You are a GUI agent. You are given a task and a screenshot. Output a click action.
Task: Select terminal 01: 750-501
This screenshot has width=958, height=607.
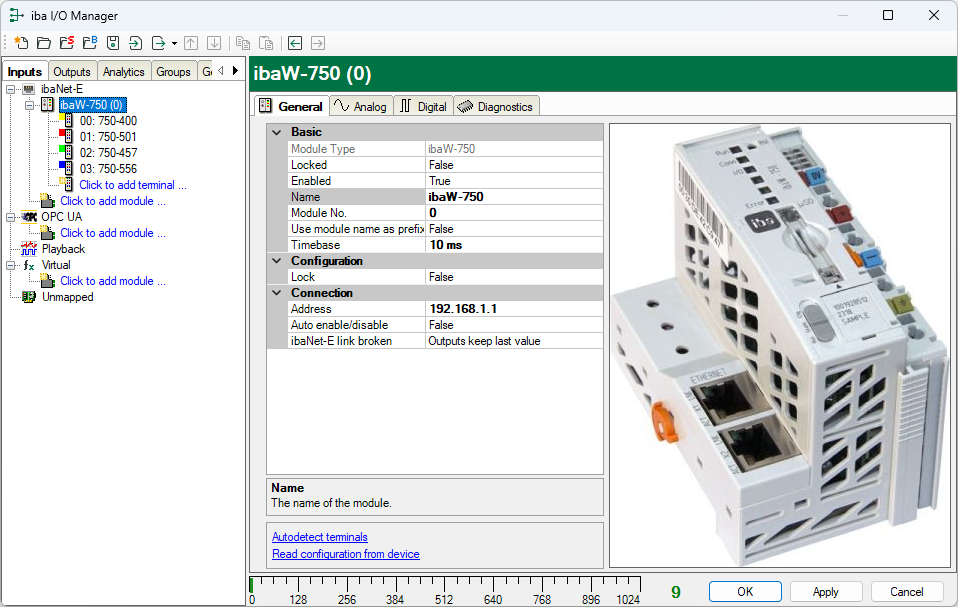(108, 137)
